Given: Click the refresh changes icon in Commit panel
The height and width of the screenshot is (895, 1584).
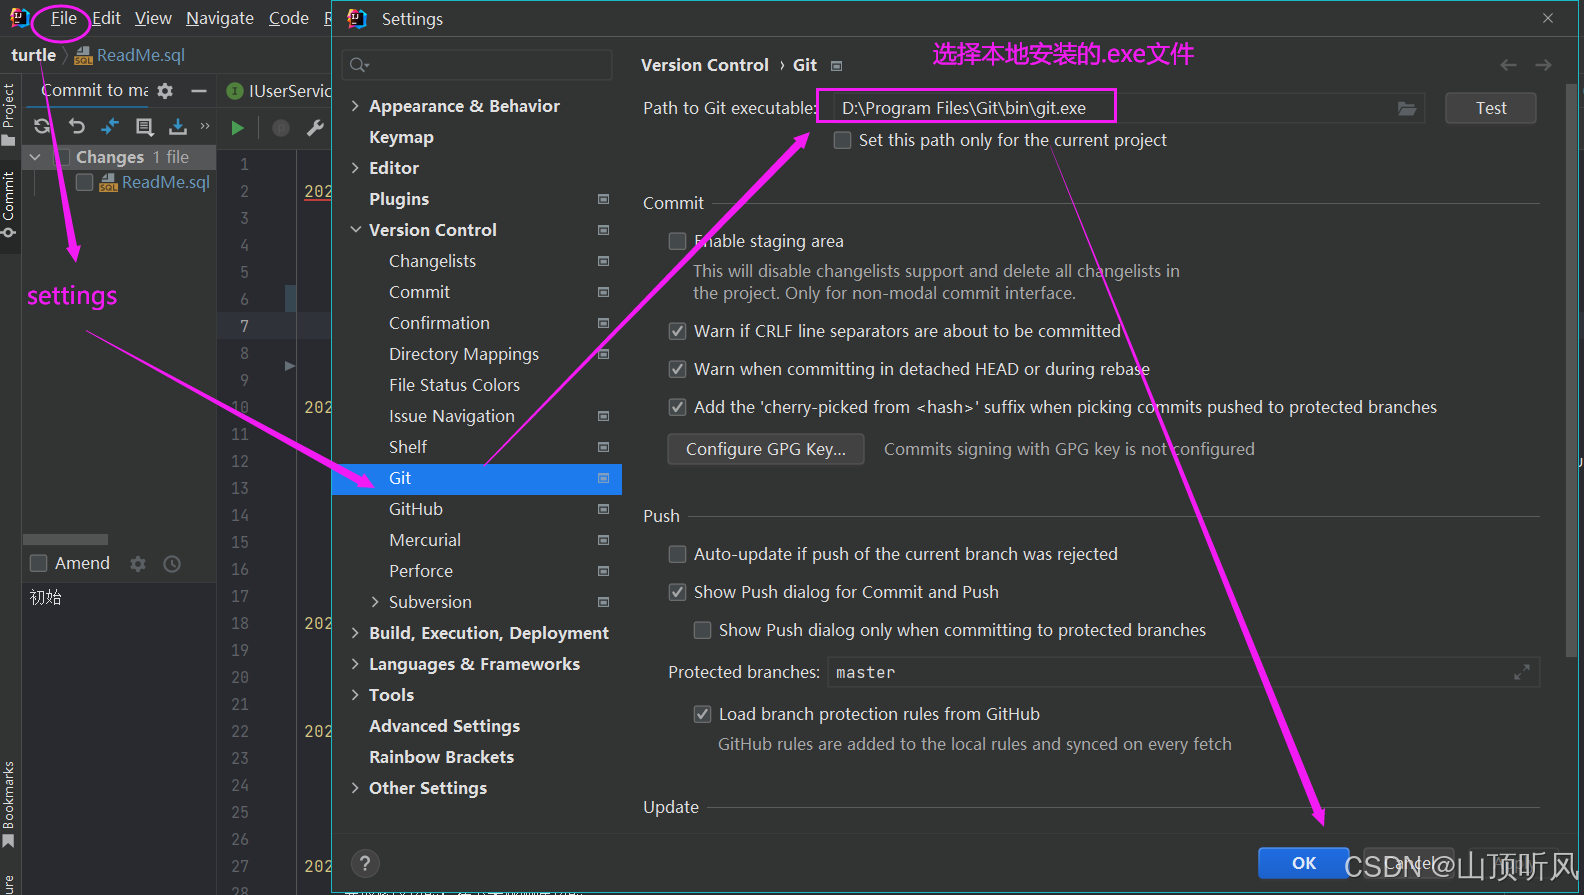Looking at the screenshot, I should tap(42, 126).
